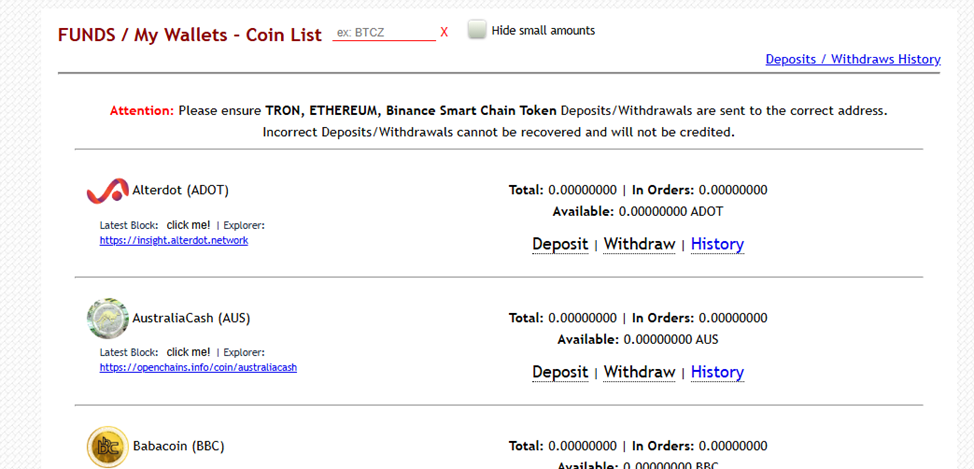Screen dimensions: 974x469
Task: Select the Babacoin (BBC) coin name
Action: tap(178, 446)
